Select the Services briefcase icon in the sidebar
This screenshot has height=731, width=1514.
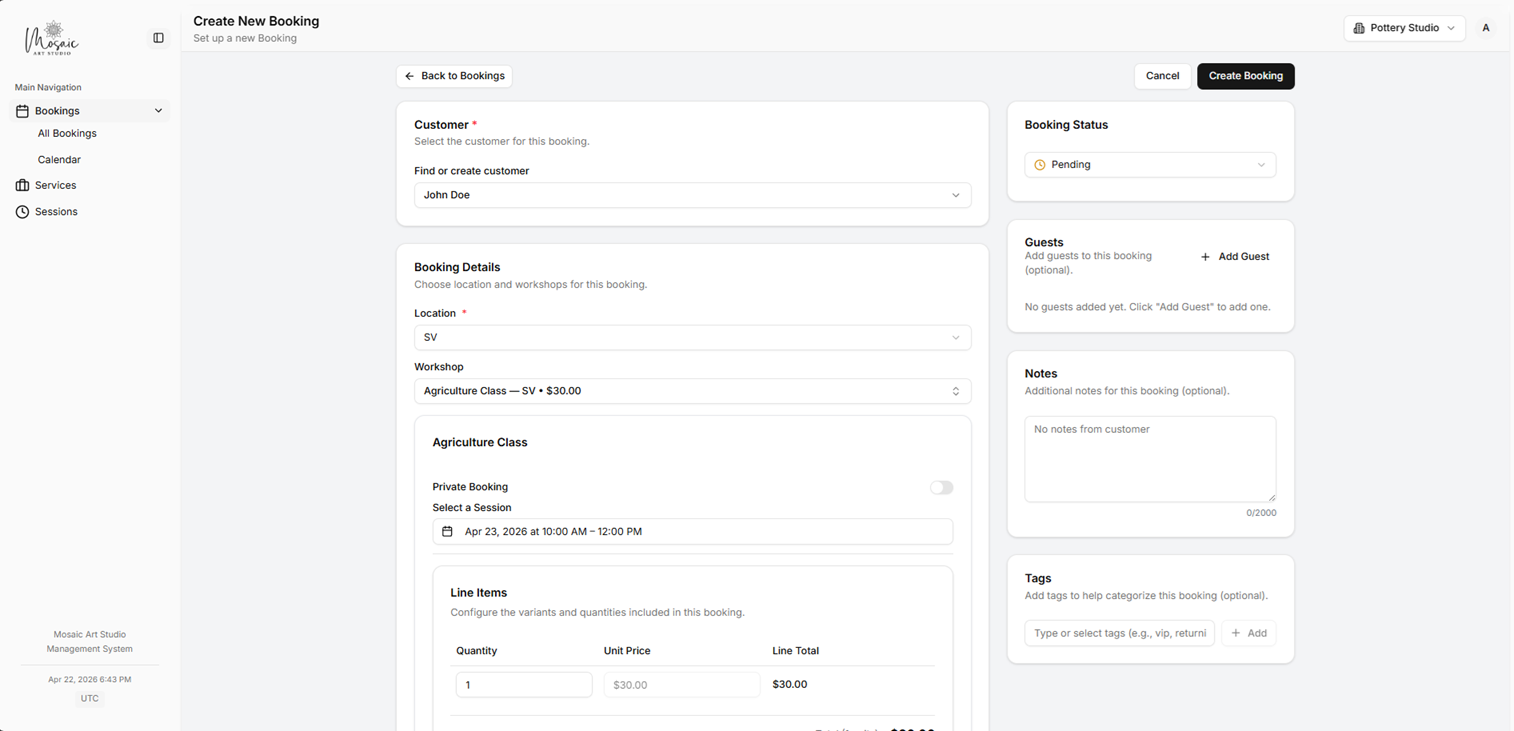[22, 185]
